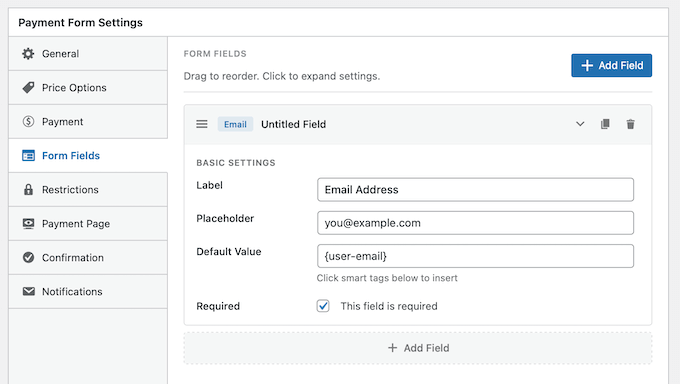The height and width of the screenshot is (384, 680).
Task: Focus the Label input with Email Address
Action: tap(475, 190)
